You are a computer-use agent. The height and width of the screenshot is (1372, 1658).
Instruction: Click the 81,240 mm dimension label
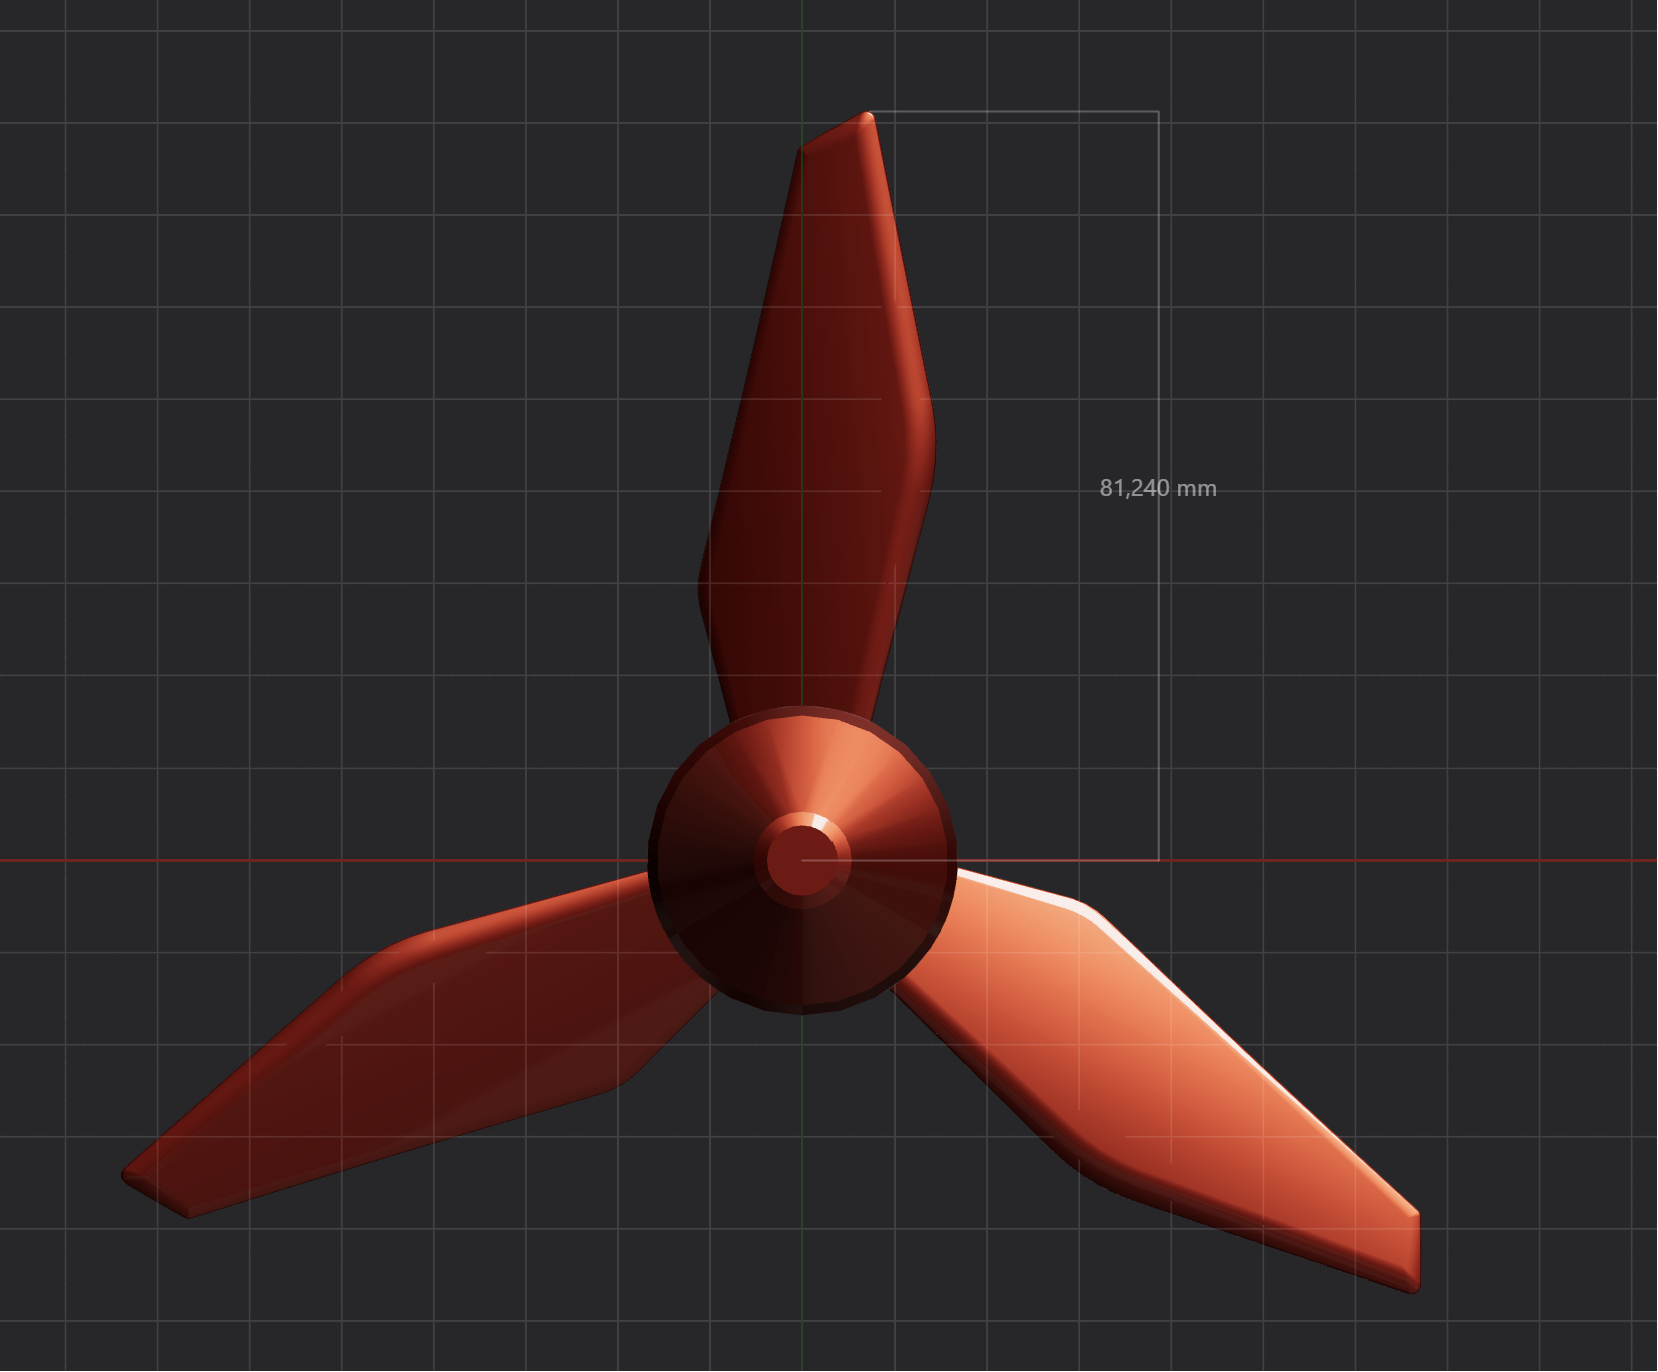(x=1157, y=488)
